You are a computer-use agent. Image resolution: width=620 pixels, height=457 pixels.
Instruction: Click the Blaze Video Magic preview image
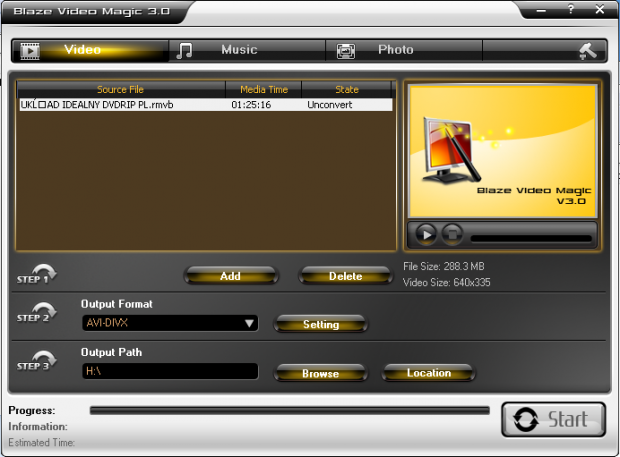coord(503,151)
